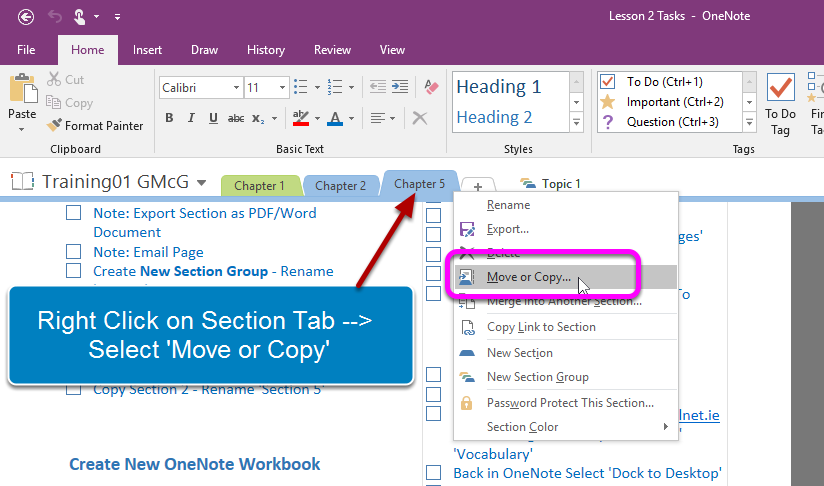The image size is (824, 486).
Task: Click the Cut scissors button
Action: (x=65, y=79)
